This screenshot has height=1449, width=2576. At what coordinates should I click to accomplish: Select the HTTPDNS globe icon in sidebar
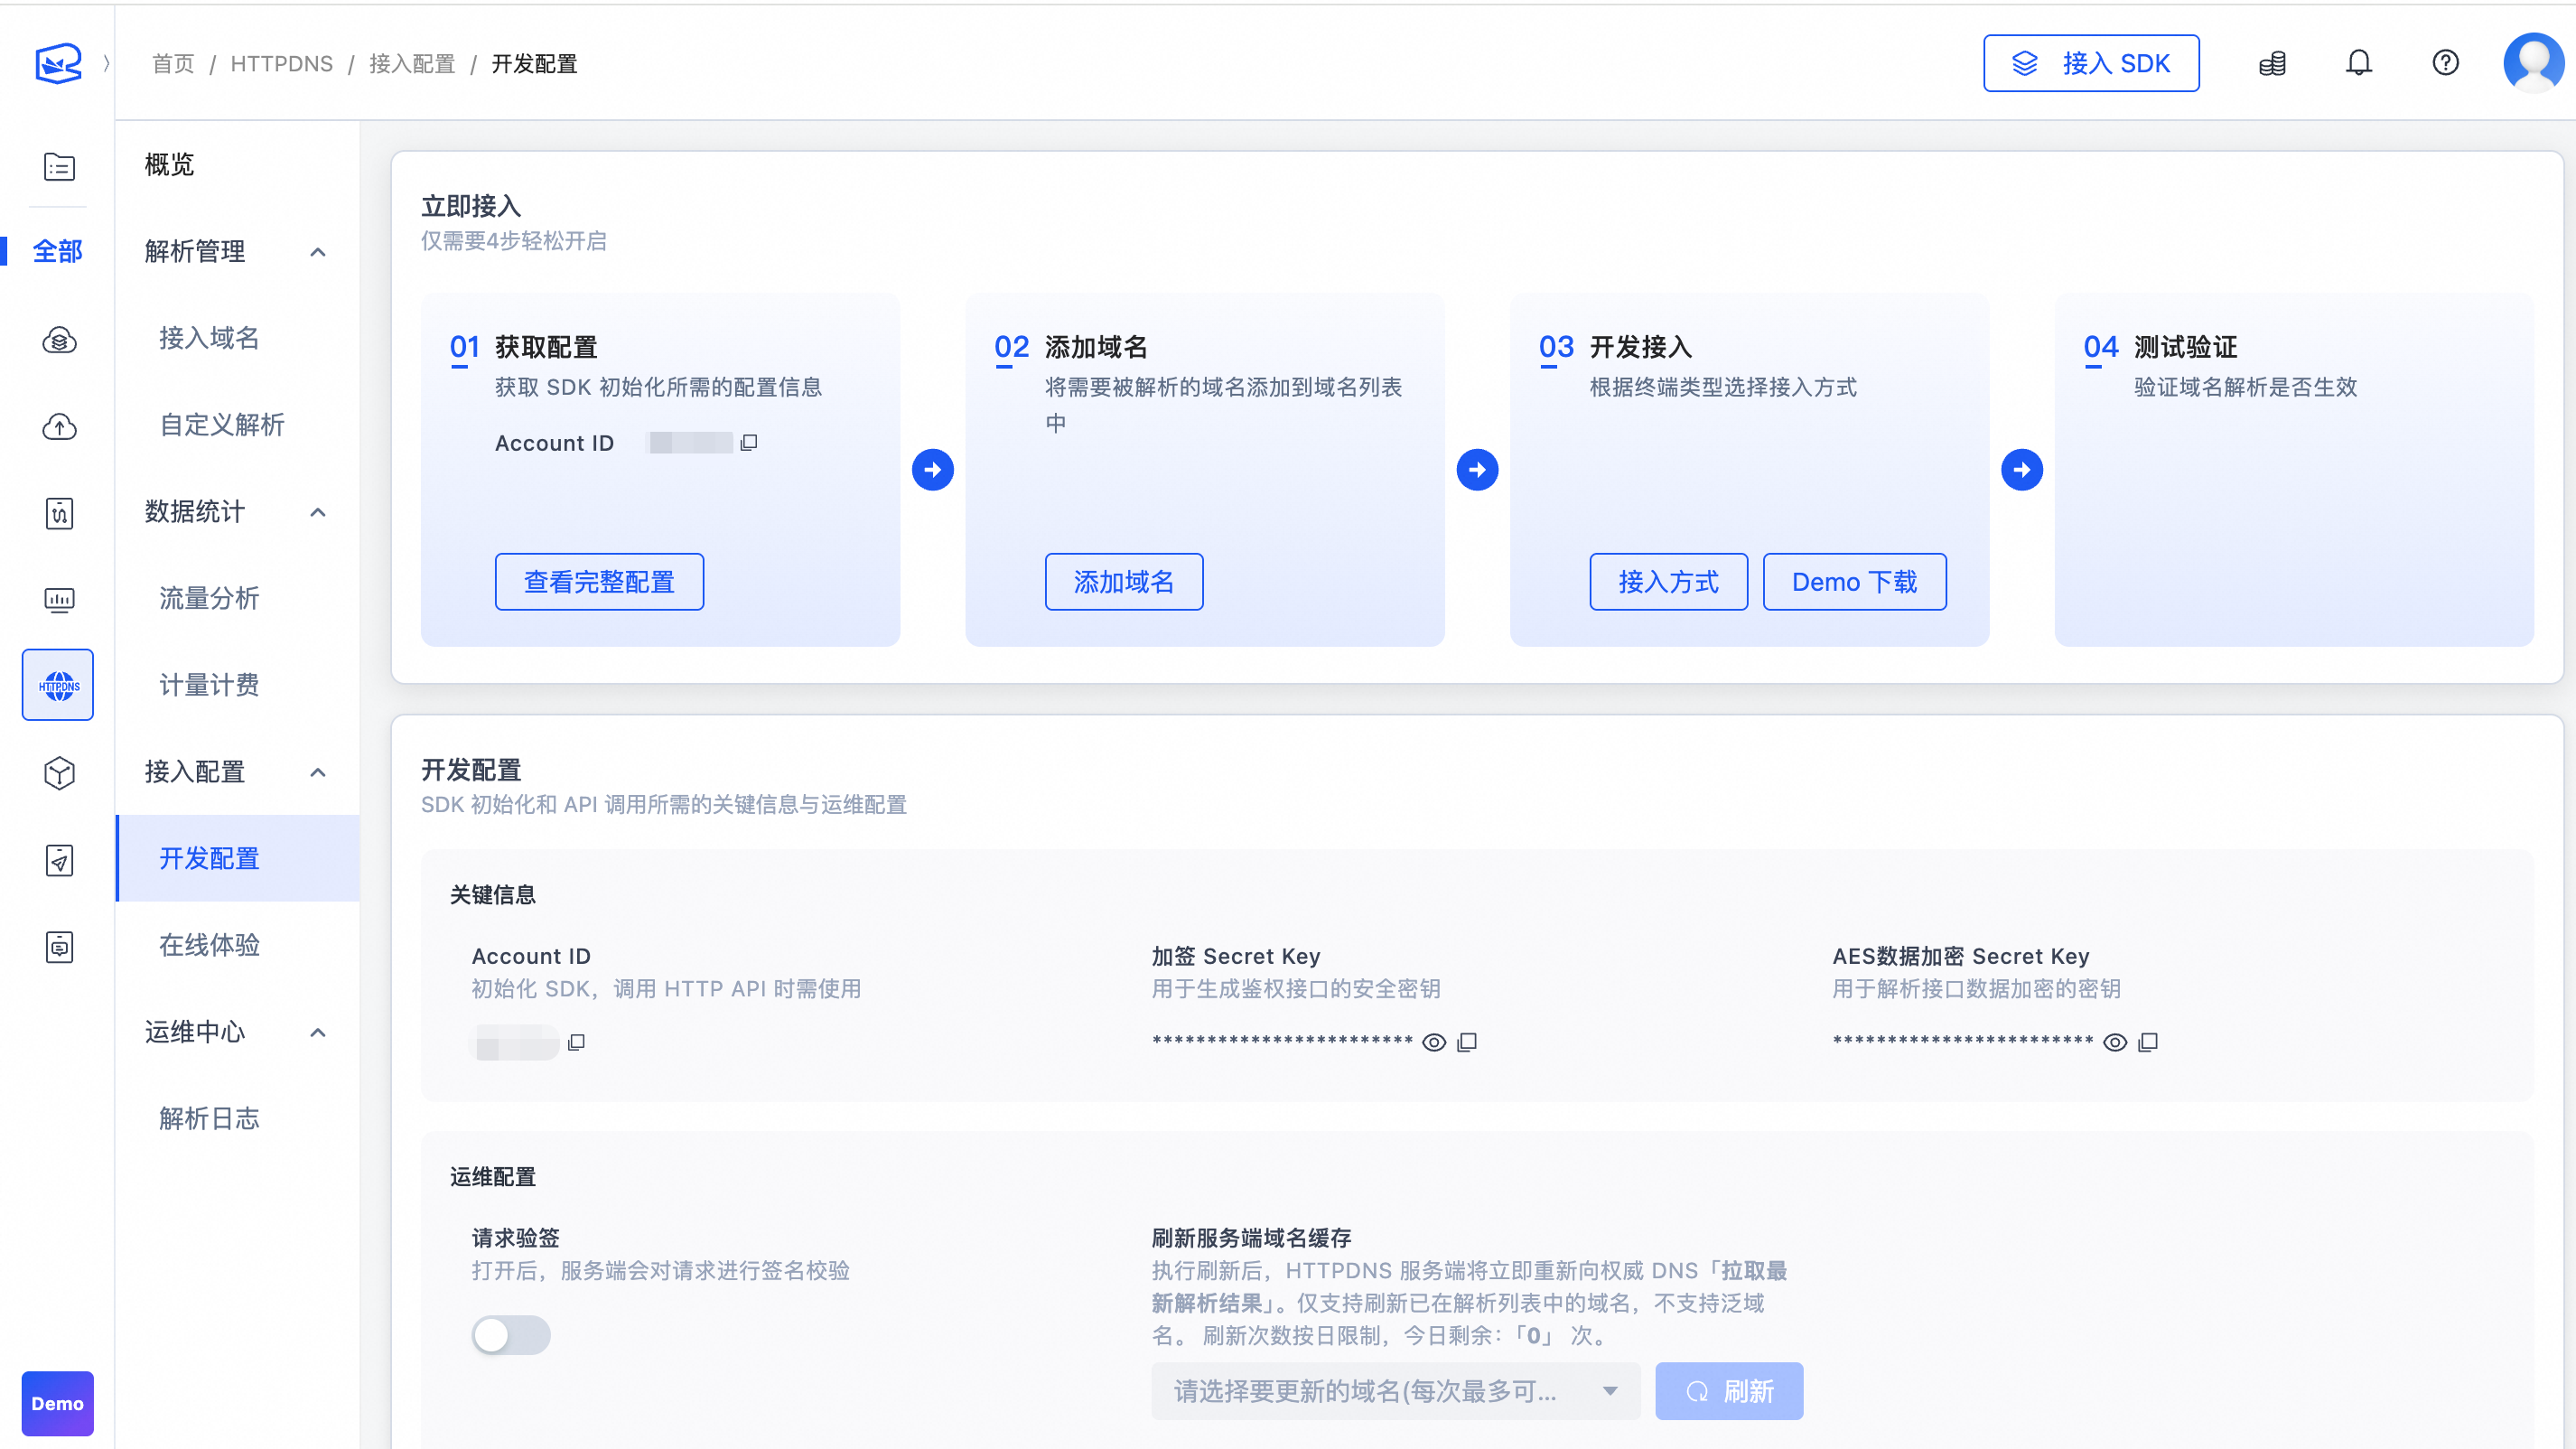(58, 685)
